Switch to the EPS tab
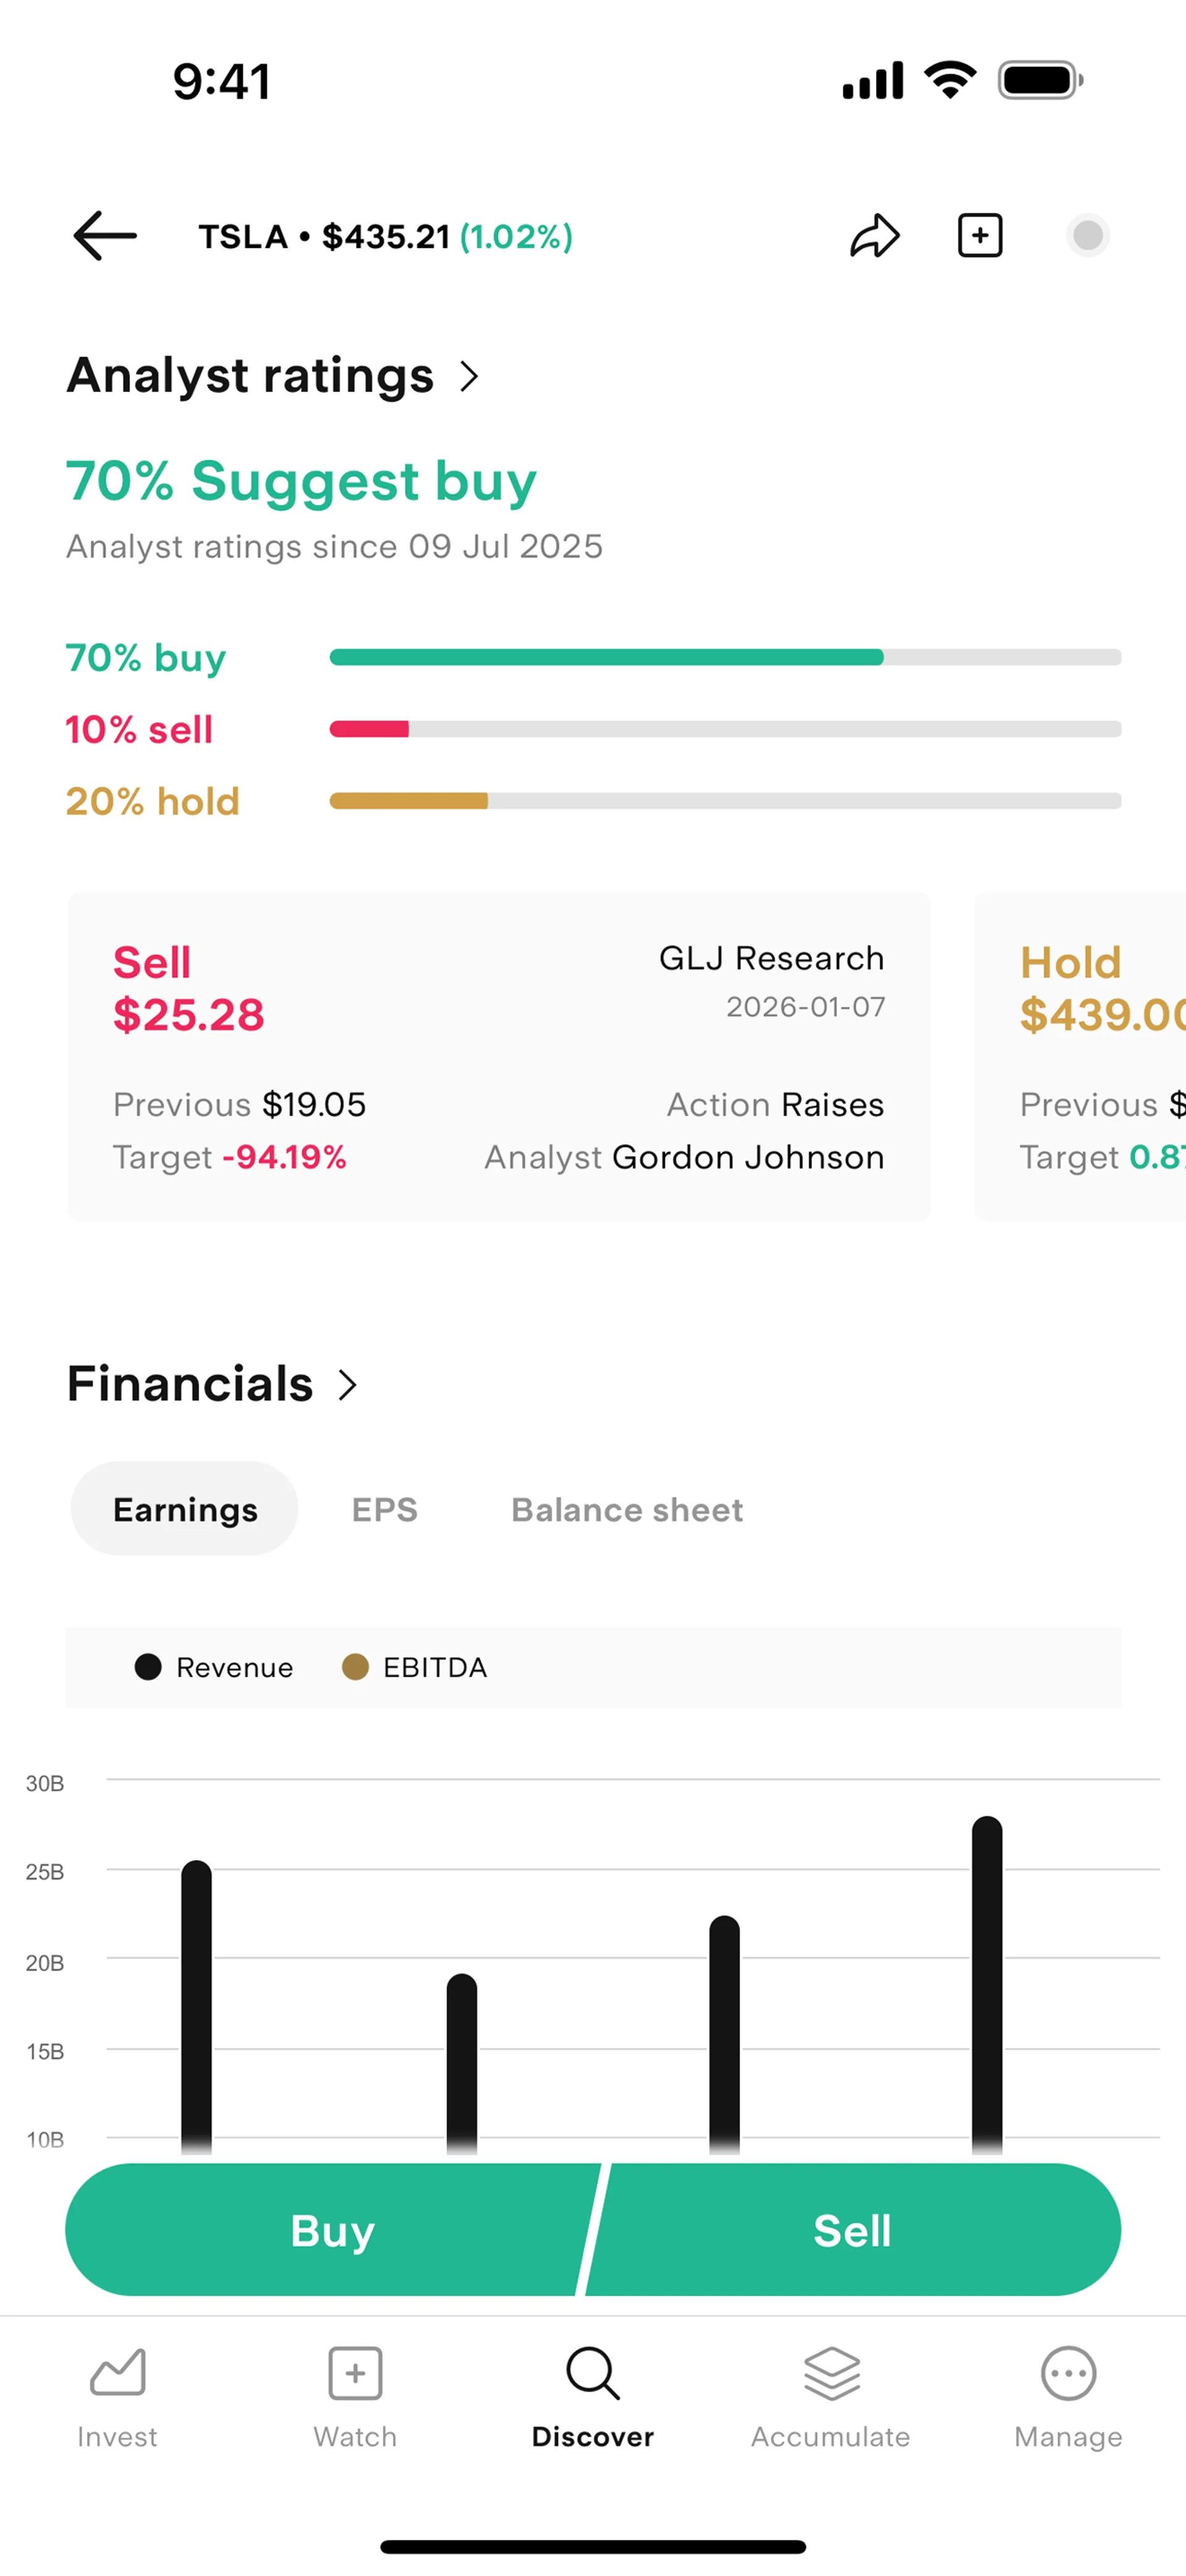The height and width of the screenshot is (2576, 1186). pos(385,1509)
